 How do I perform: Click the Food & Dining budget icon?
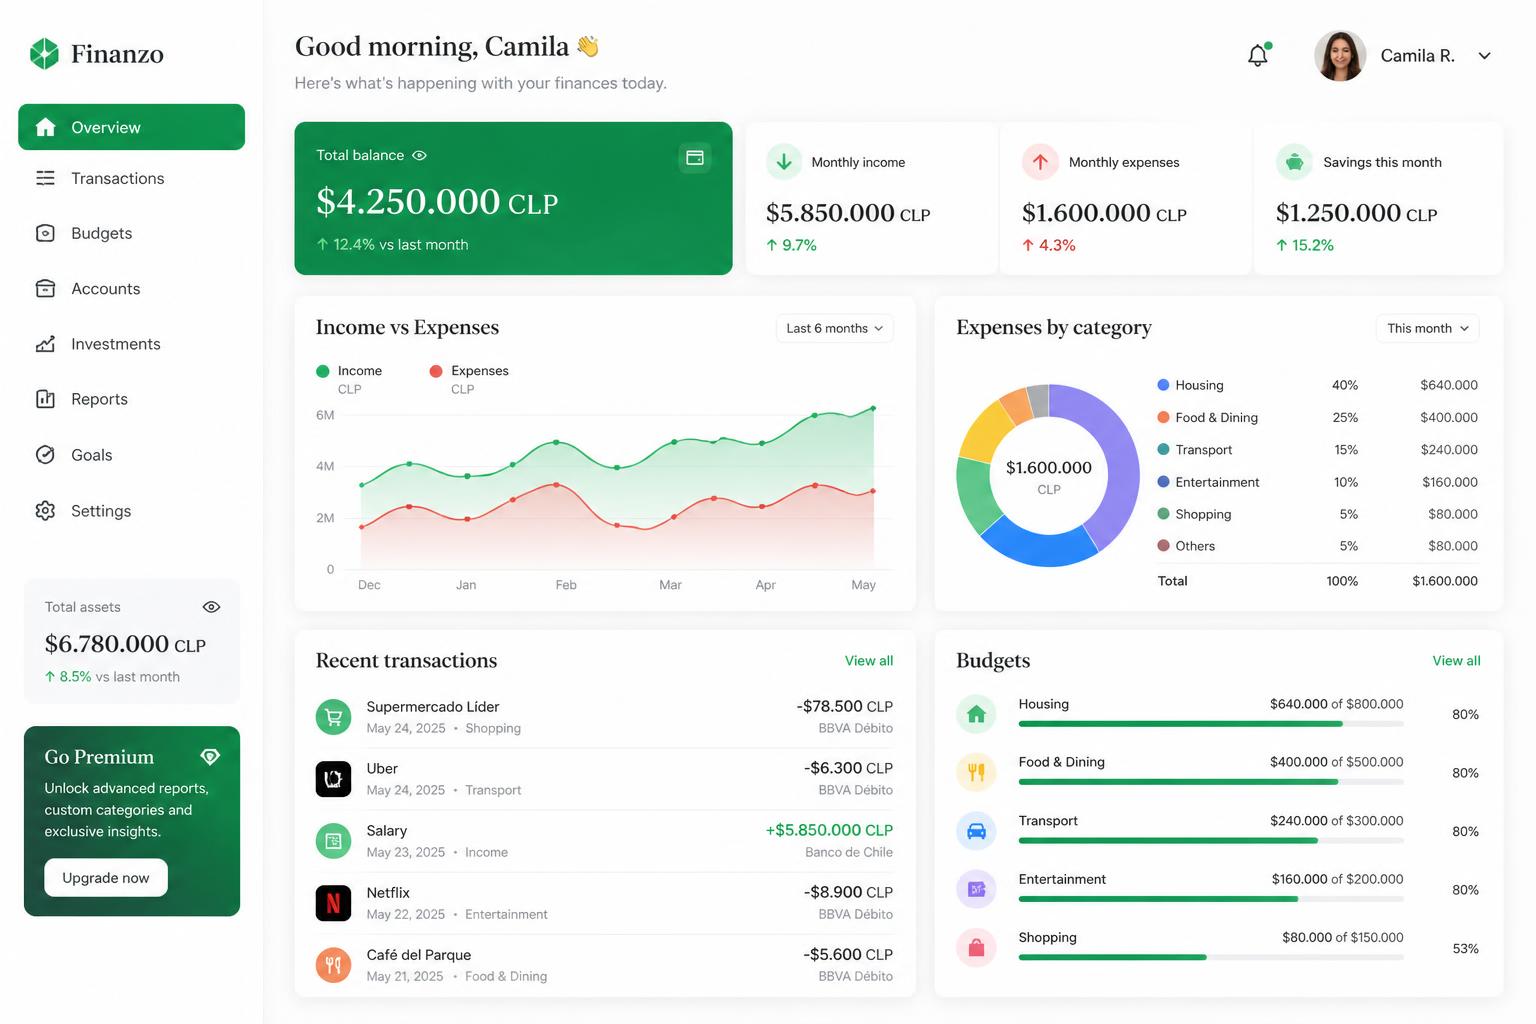(976, 772)
